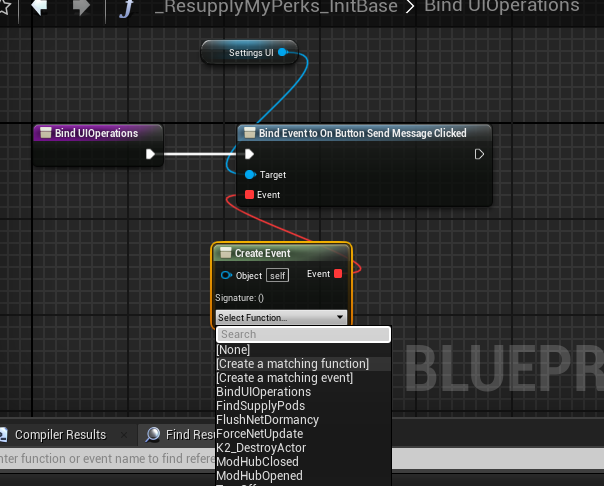The height and width of the screenshot is (486, 604).
Task: Click the Settings UI output pin
Action: click(283, 52)
